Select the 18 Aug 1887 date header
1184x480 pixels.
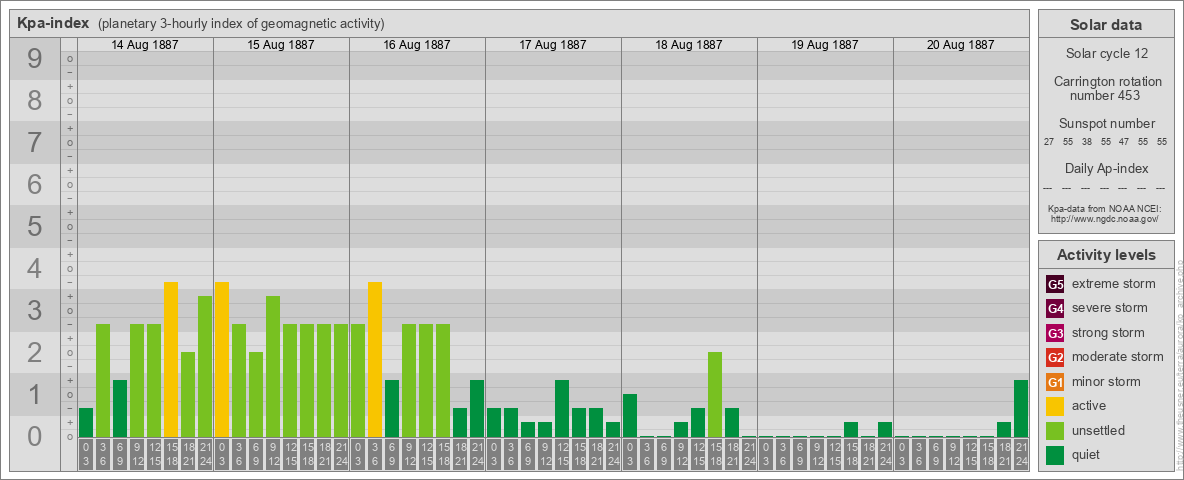(689, 45)
